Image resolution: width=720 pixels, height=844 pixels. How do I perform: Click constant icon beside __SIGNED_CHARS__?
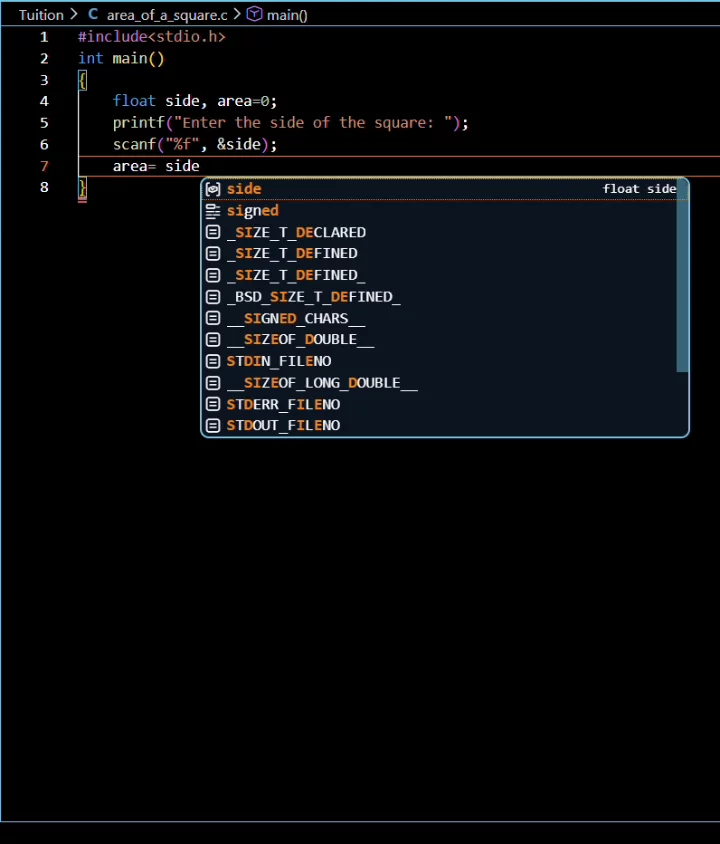coord(213,318)
